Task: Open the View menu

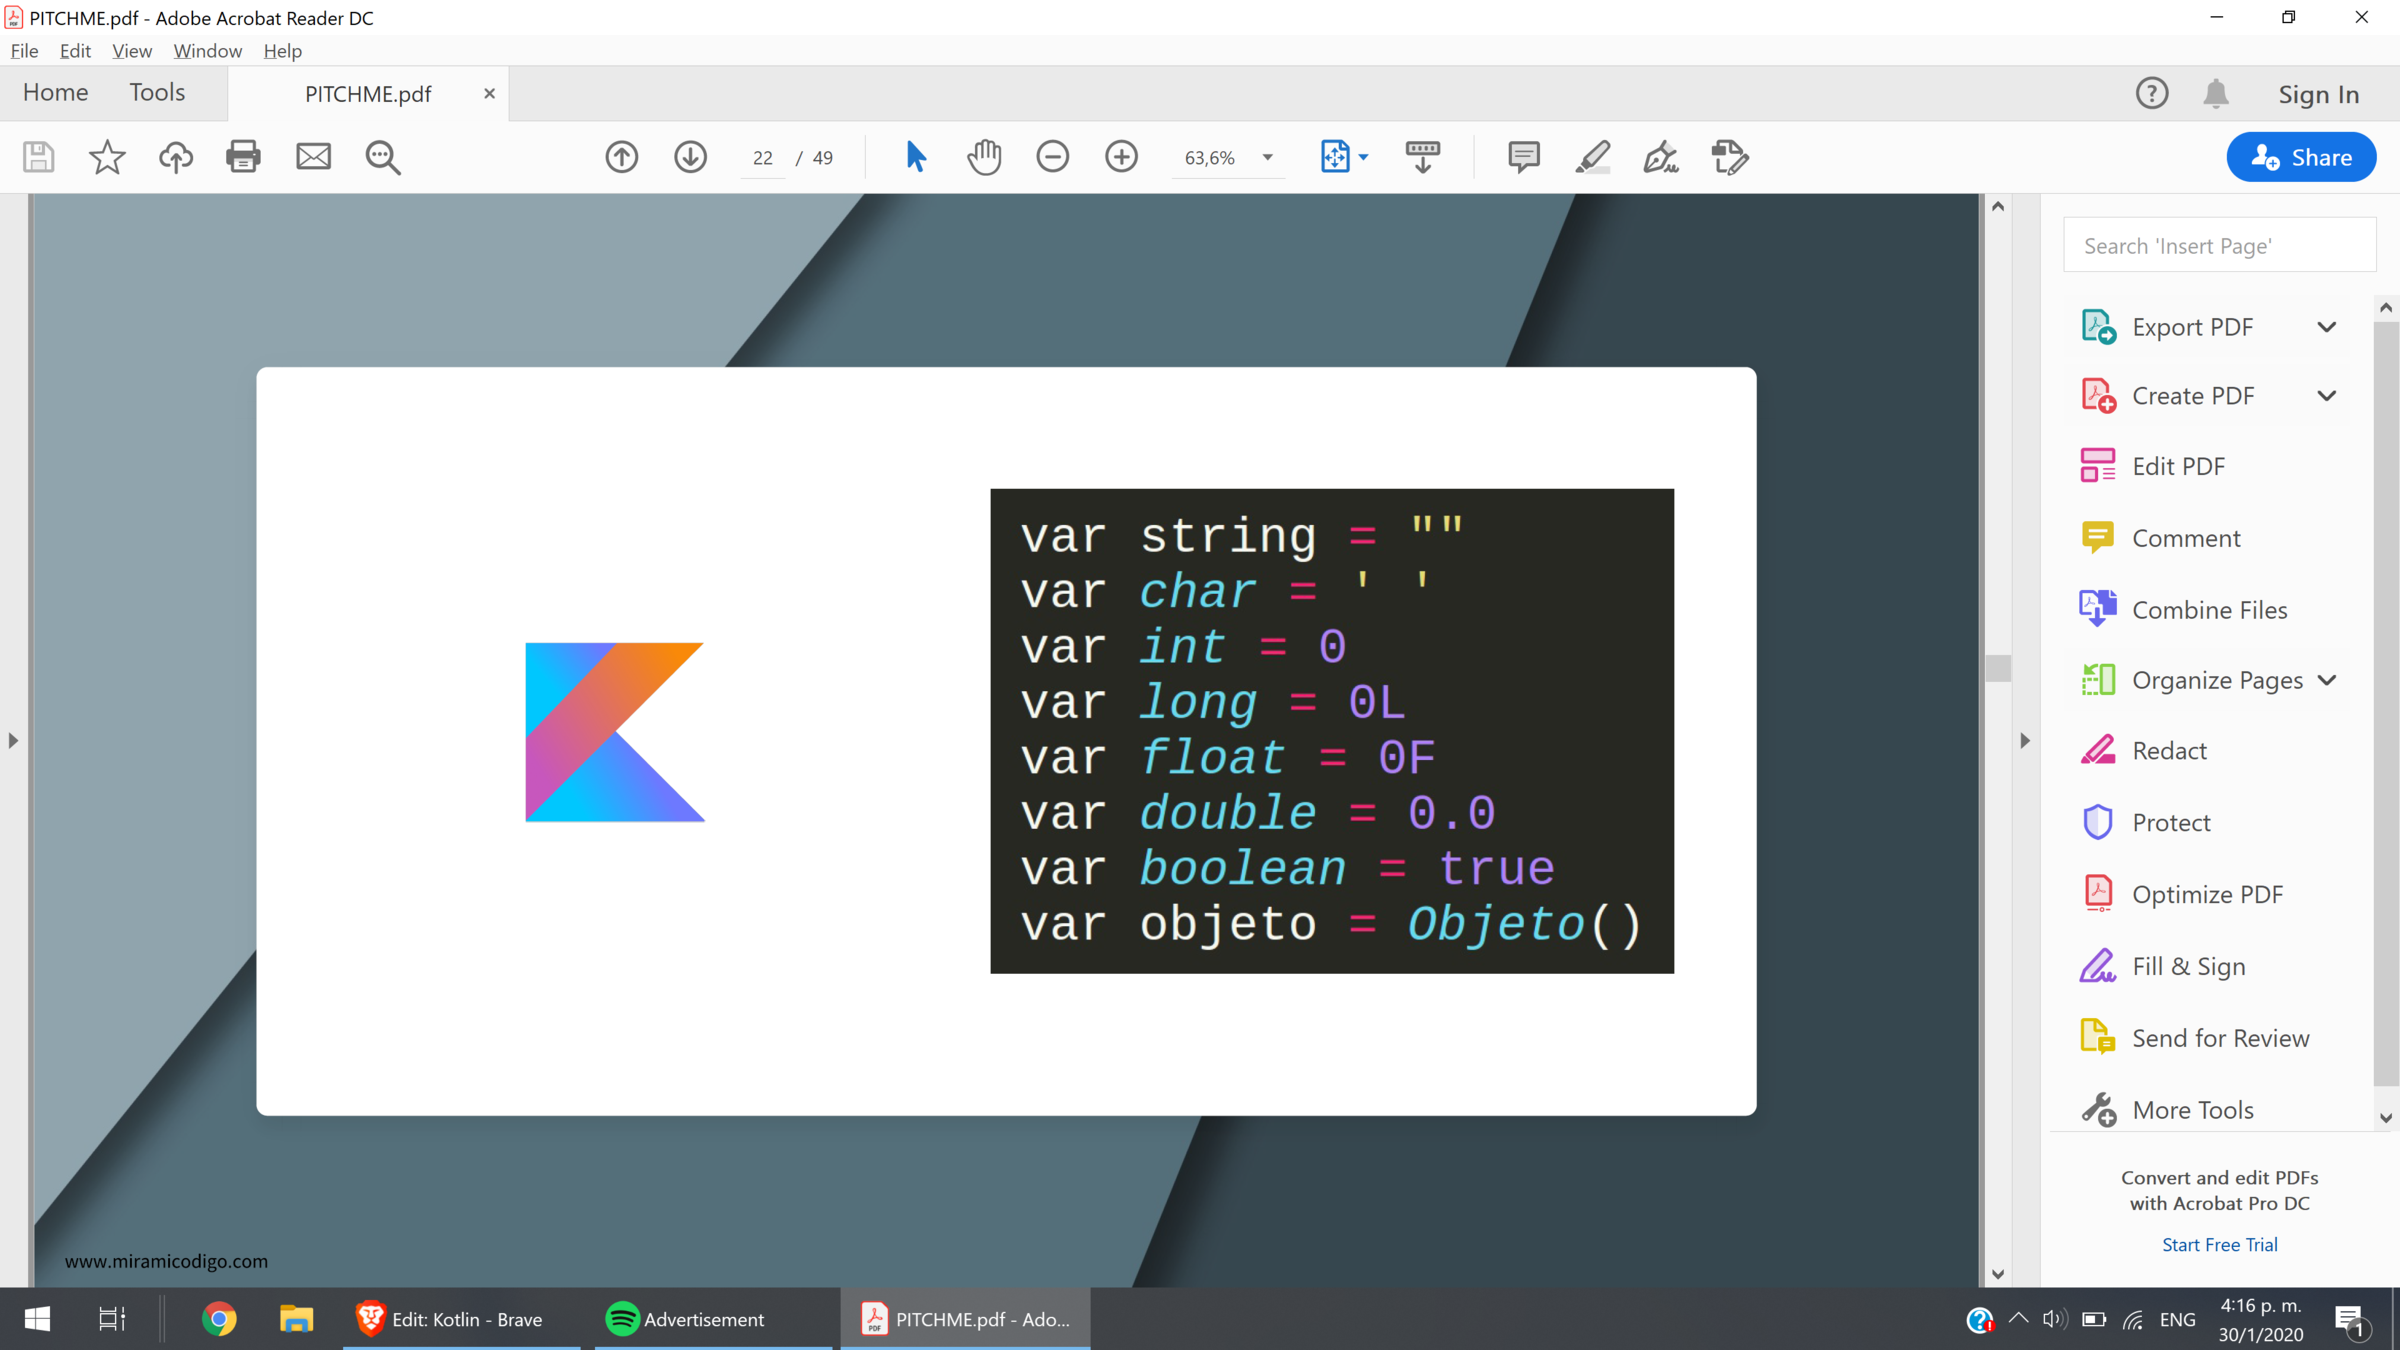Action: point(131,51)
